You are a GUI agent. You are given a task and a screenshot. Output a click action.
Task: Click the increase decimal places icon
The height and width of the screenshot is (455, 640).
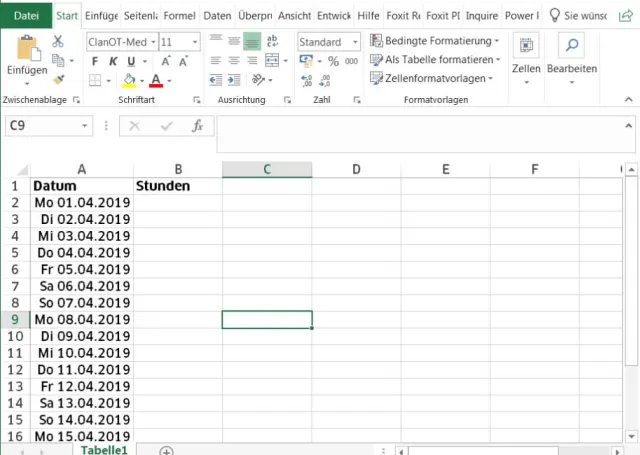pos(306,80)
